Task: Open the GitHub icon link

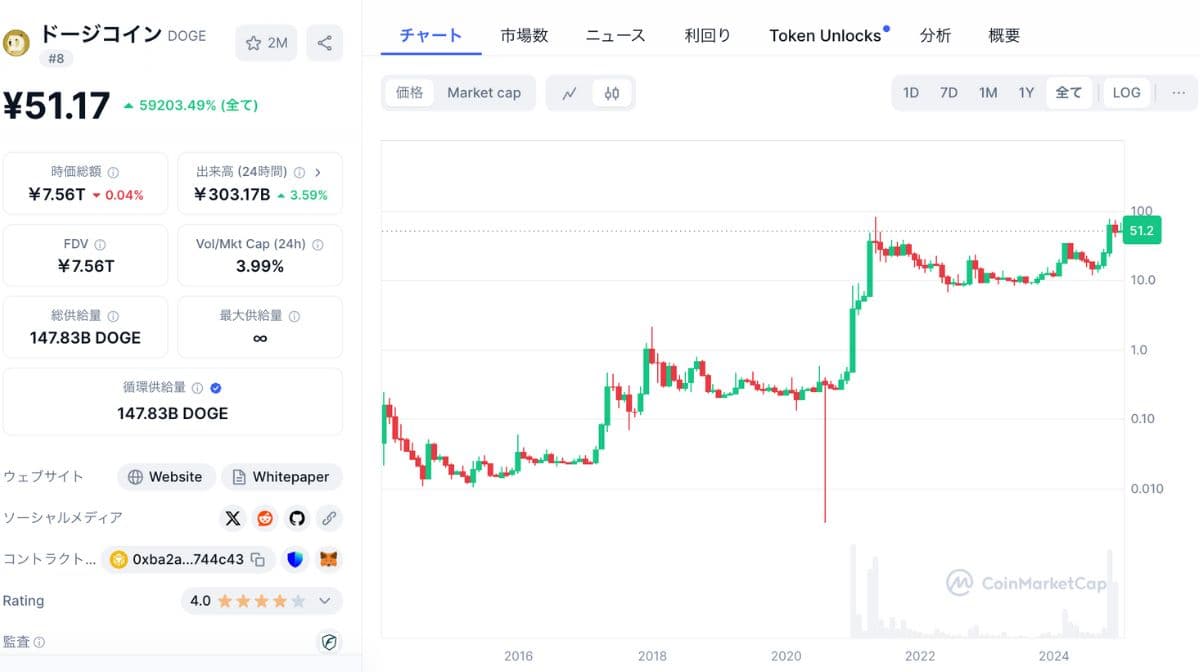Action: point(297,518)
